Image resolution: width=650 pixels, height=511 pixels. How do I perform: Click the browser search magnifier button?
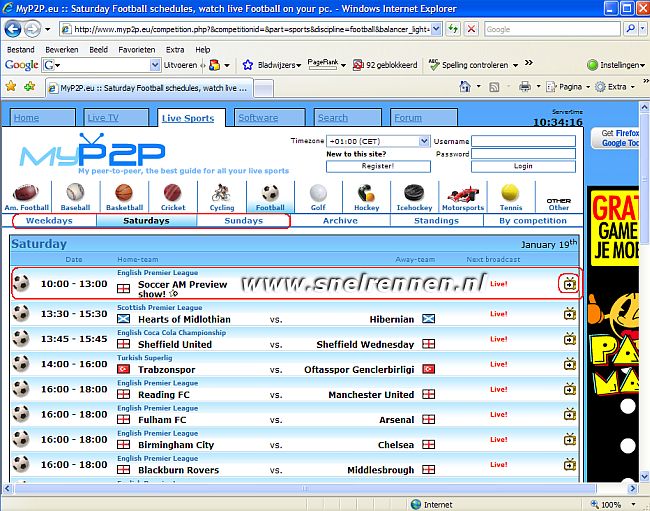[631, 29]
